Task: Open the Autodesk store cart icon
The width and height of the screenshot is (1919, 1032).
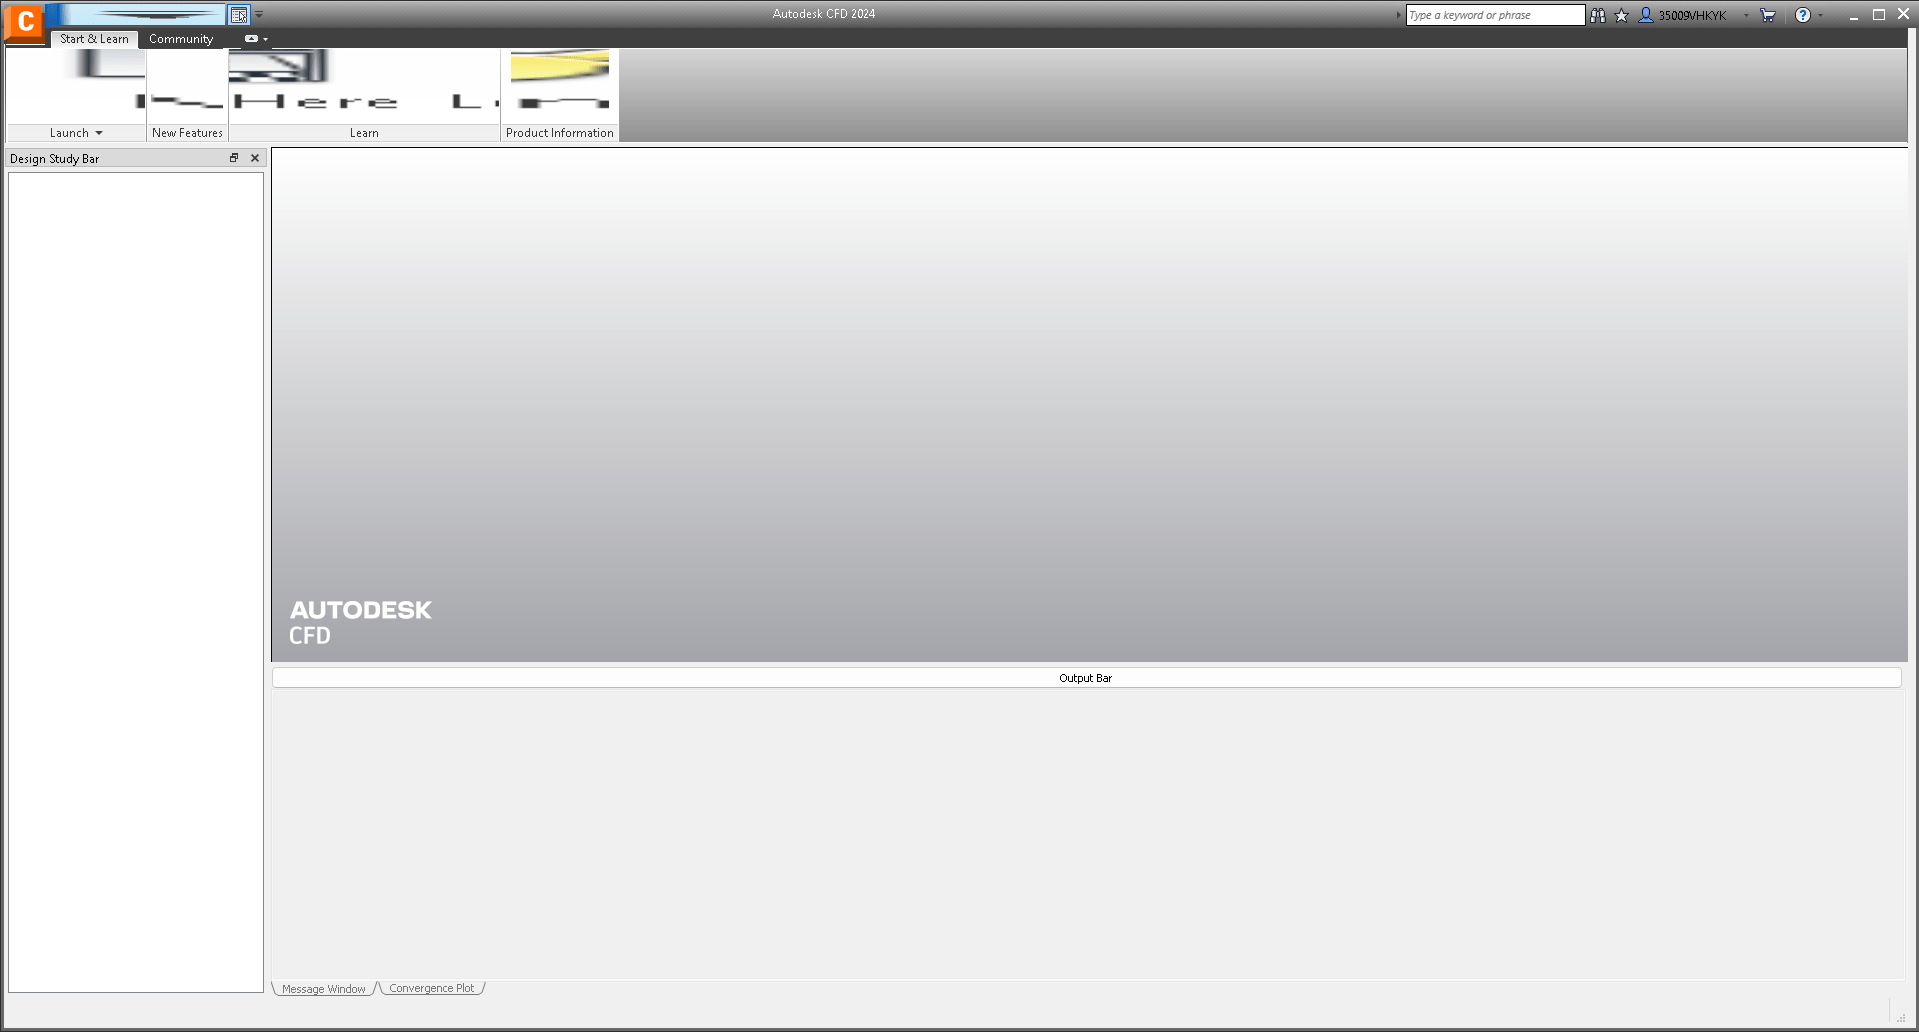Action: [1768, 15]
